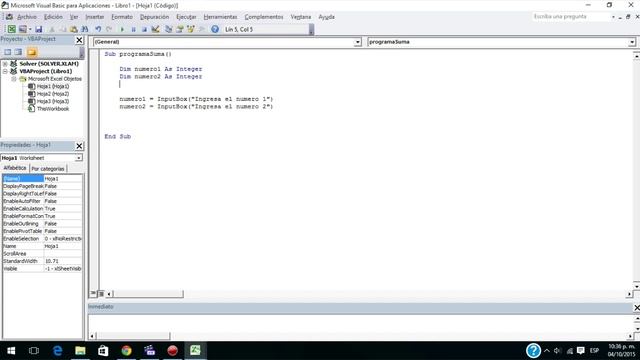Click the Save icon in the toolbar
Viewport: 640px width, 360px height.
(38, 29)
